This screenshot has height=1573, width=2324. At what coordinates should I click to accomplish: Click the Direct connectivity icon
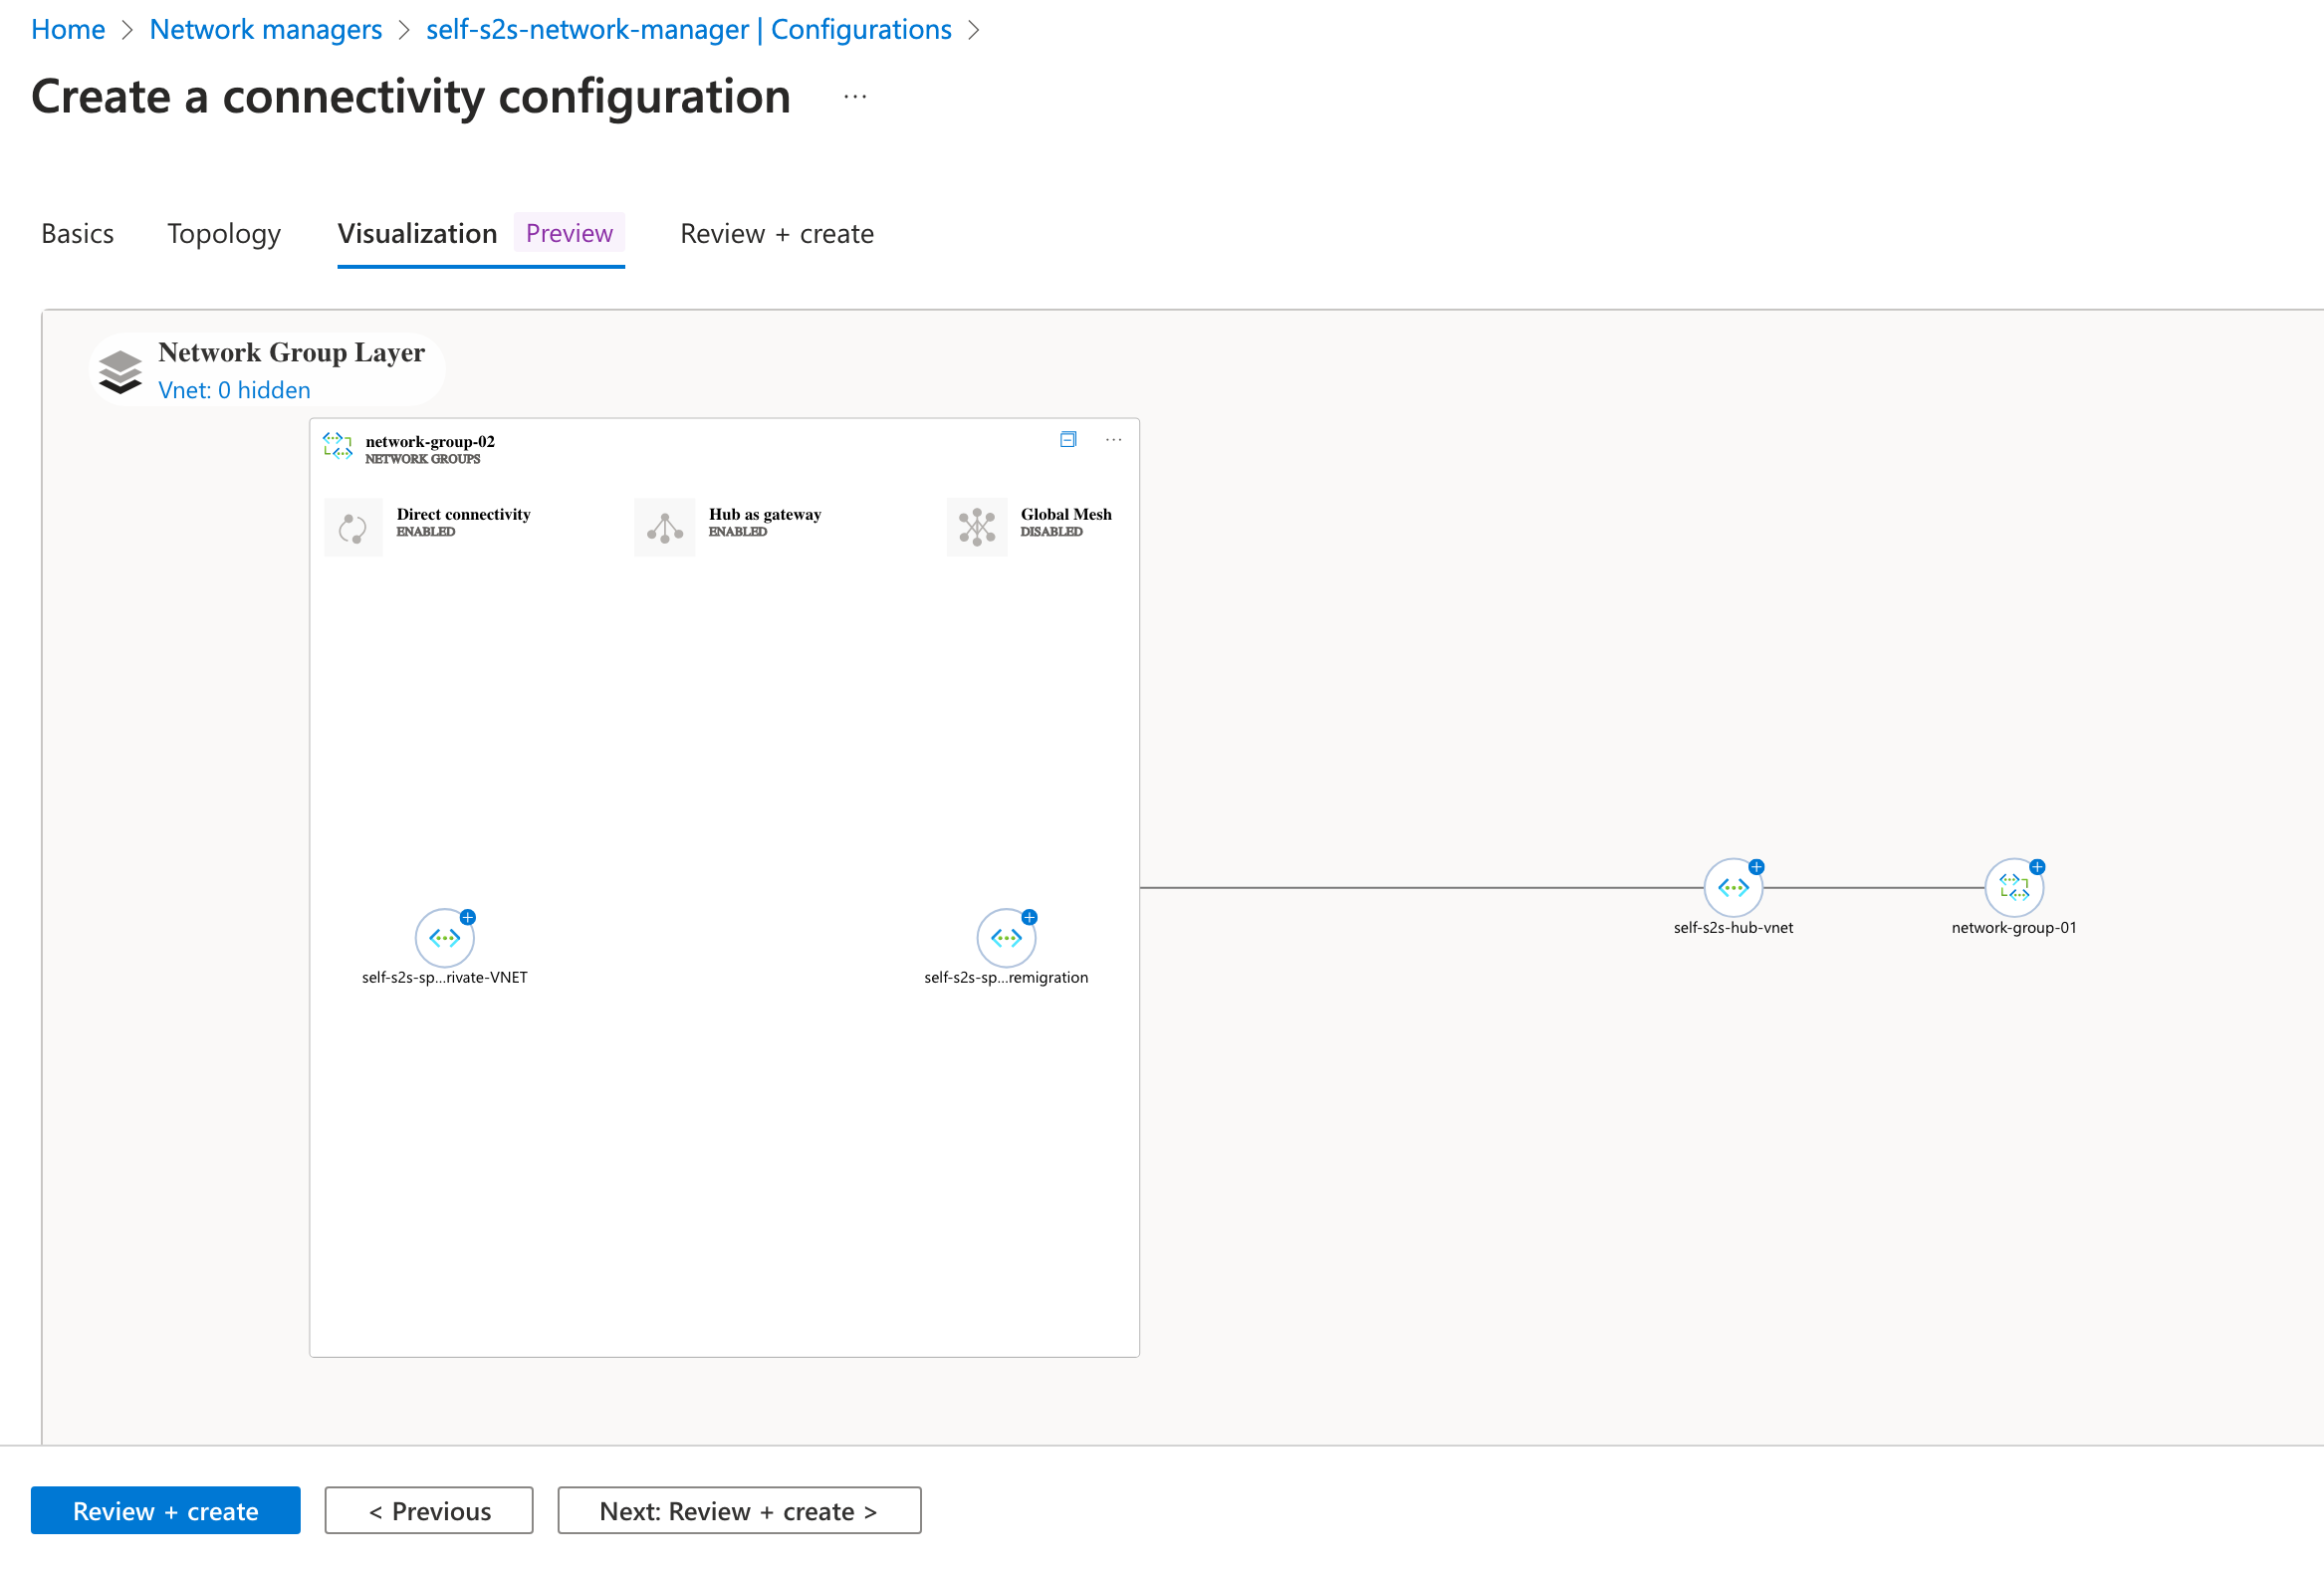(353, 527)
